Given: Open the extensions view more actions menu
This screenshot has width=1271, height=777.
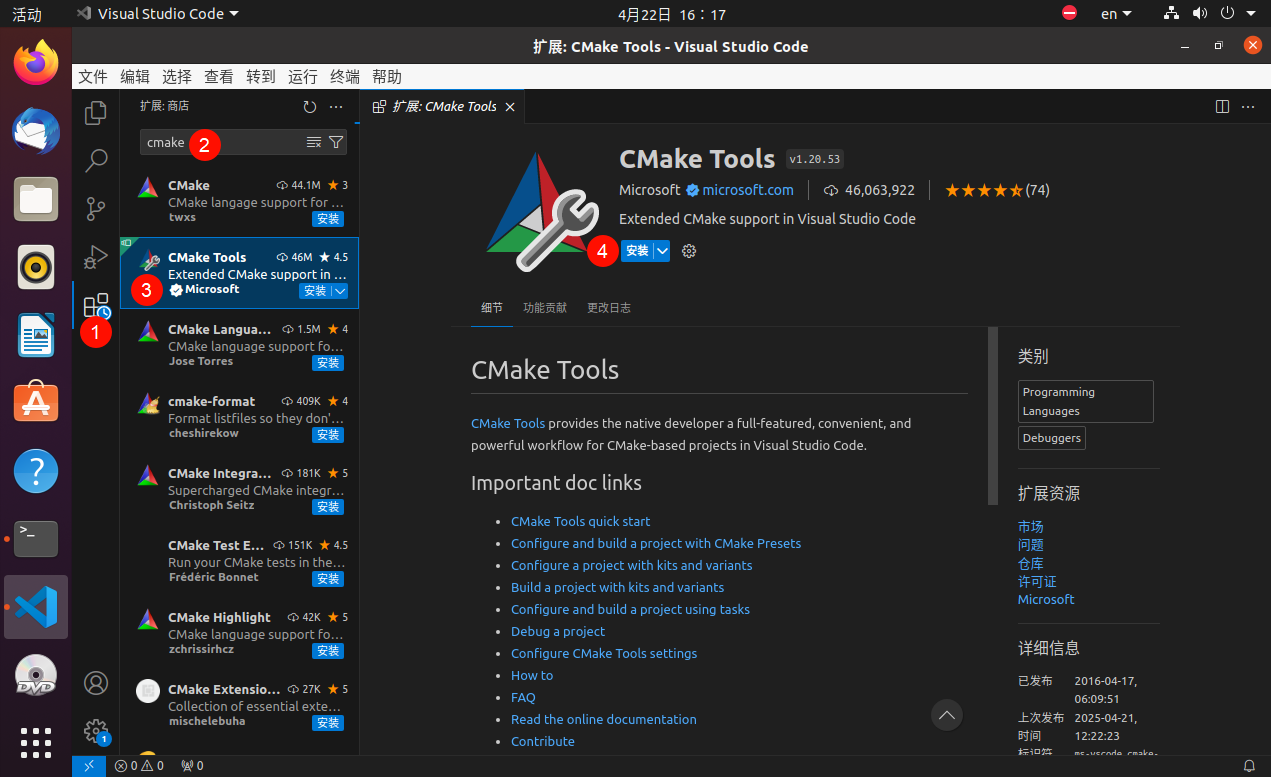Looking at the screenshot, I should 336,106.
